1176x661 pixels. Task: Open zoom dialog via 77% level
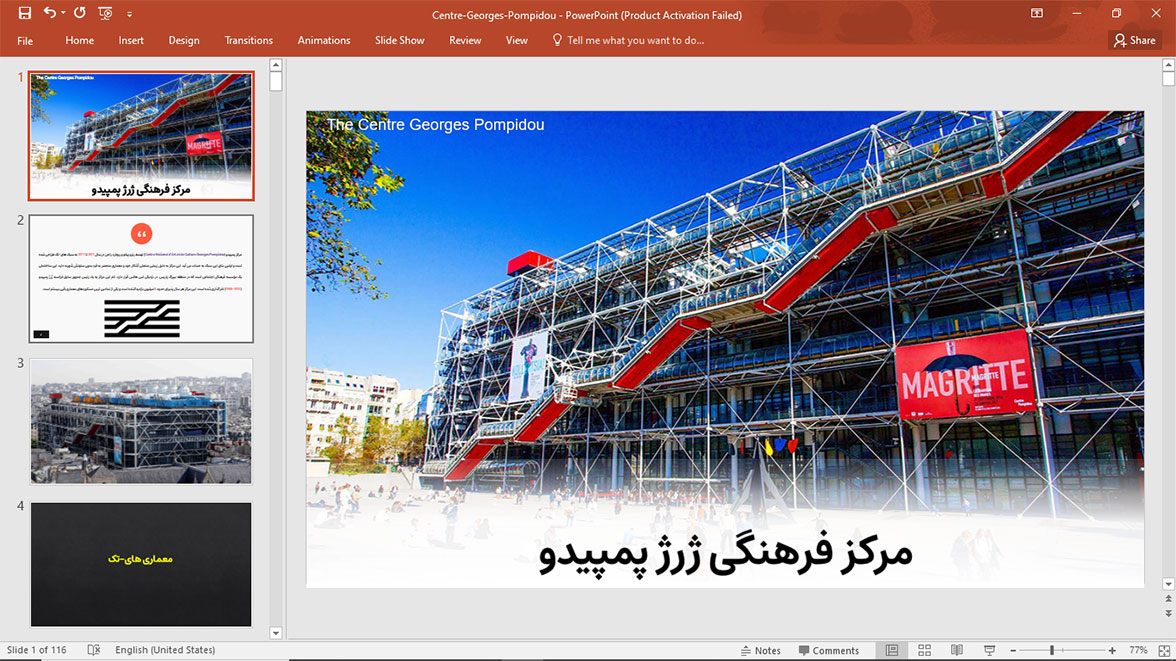pyautogui.click(x=1138, y=650)
